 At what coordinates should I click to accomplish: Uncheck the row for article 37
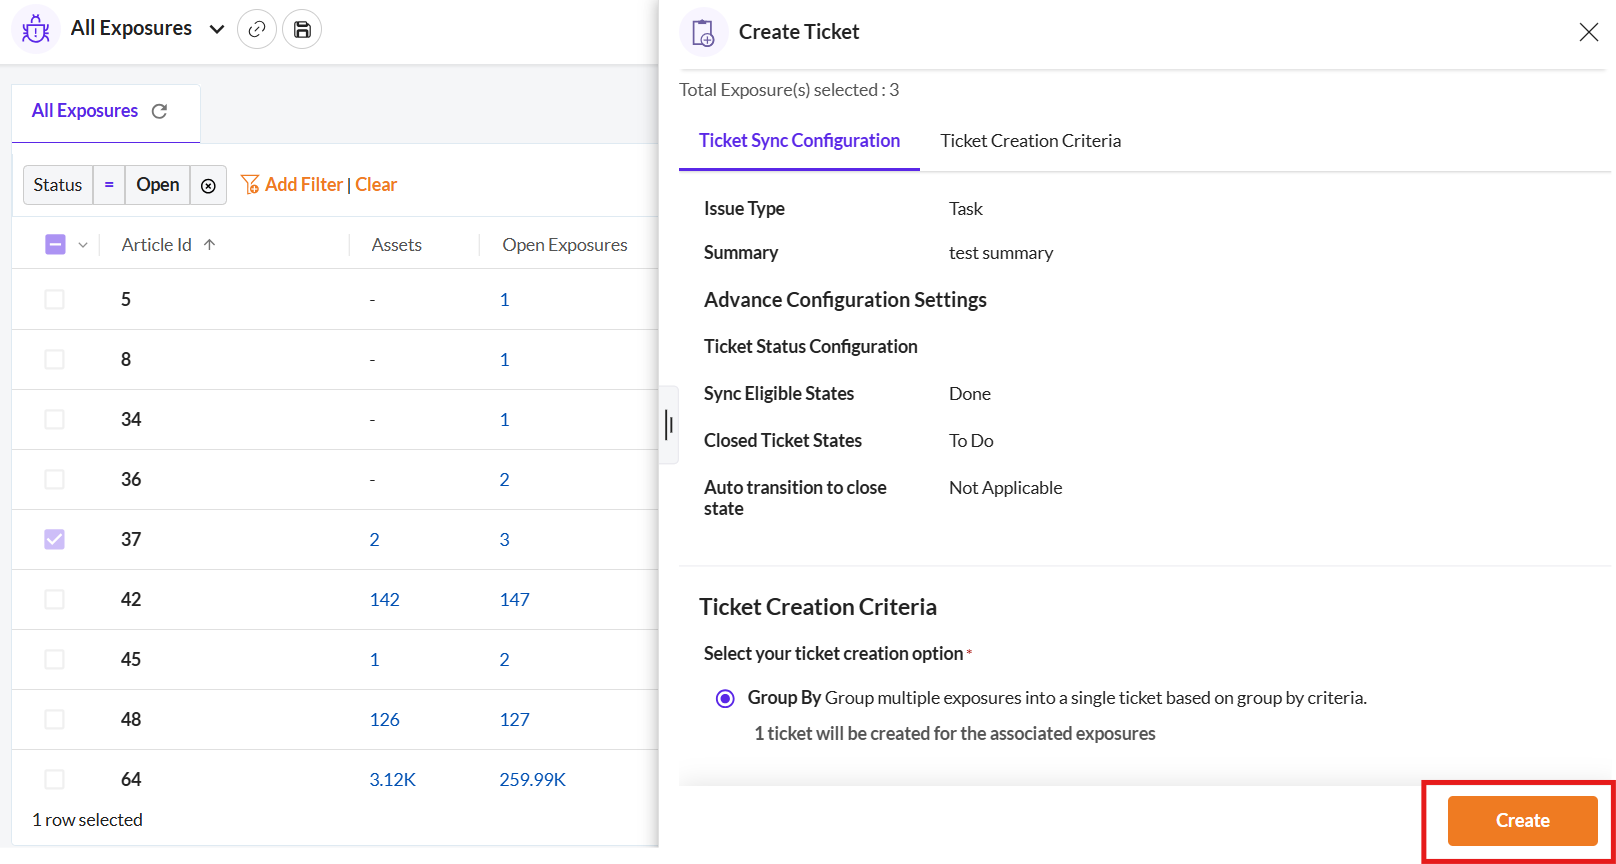(55, 540)
